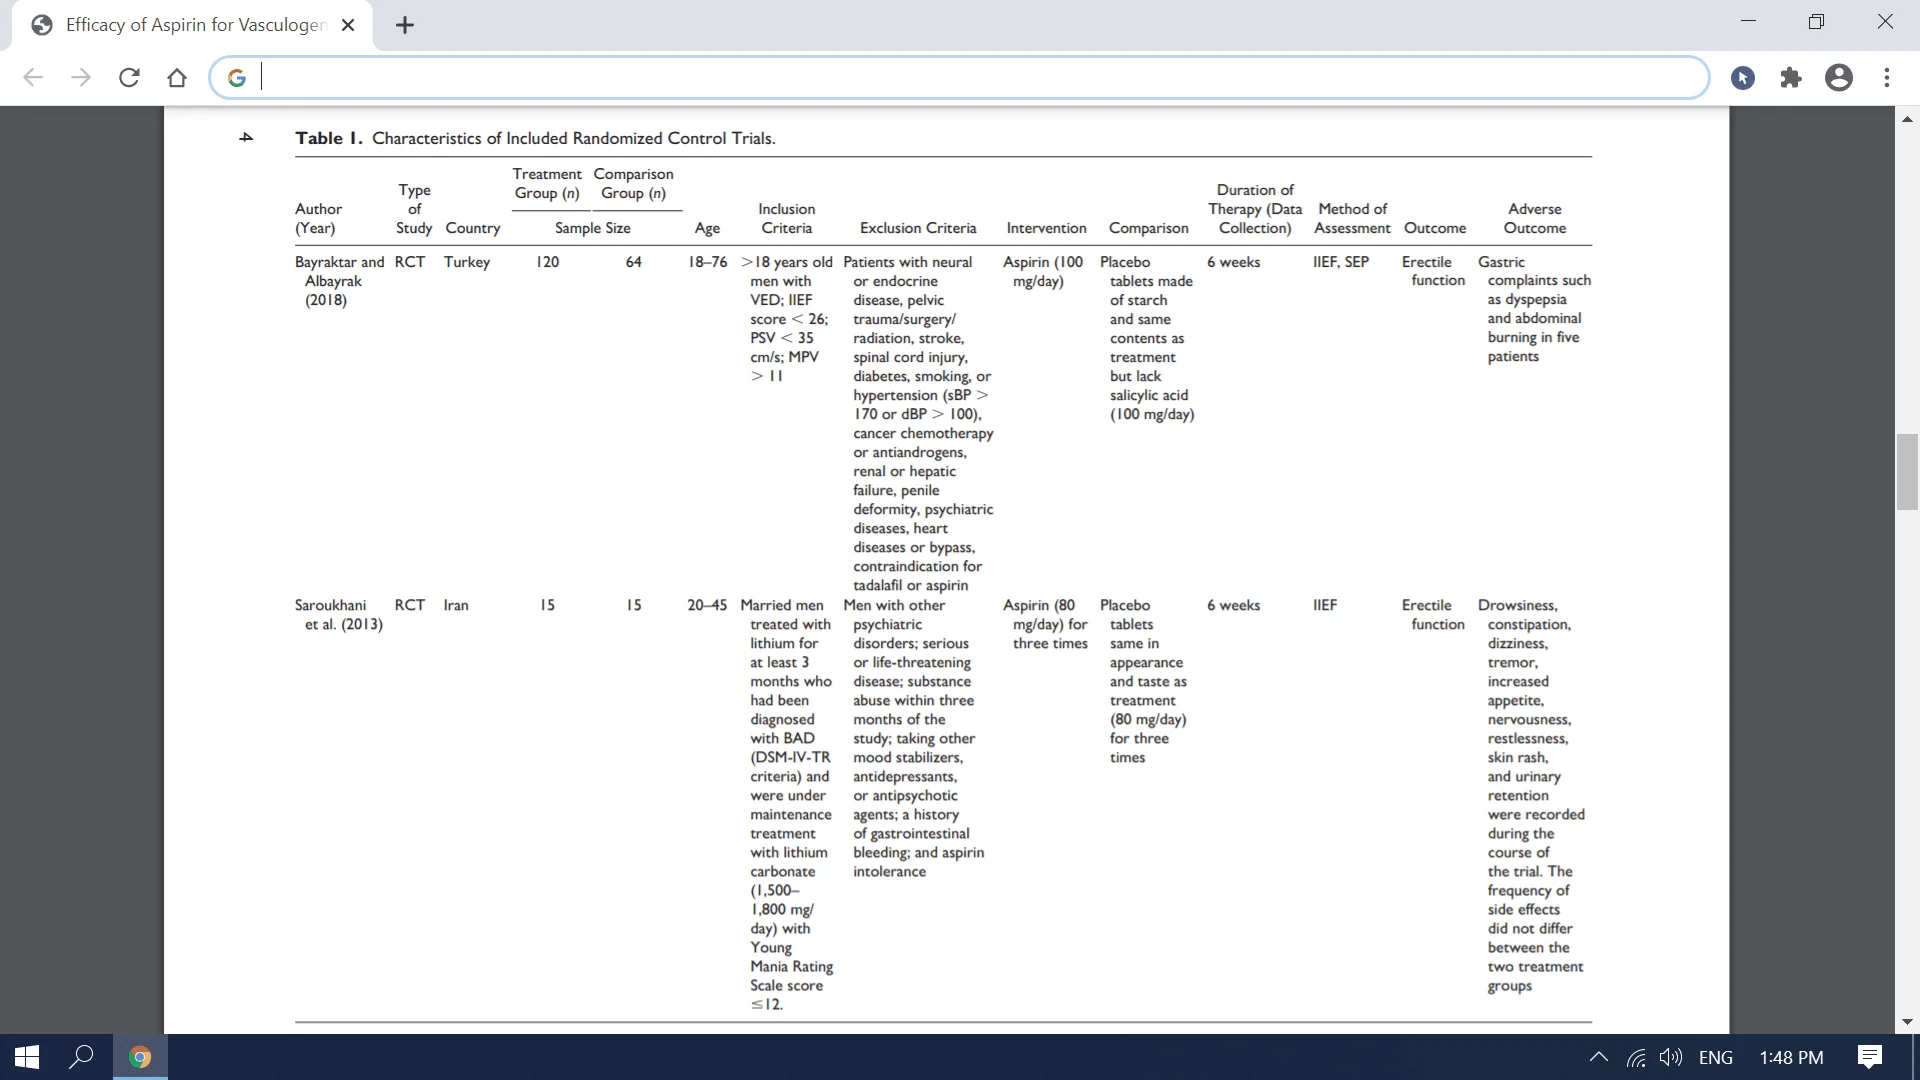This screenshot has width=1920, height=1080.
Task: Open the Extensions puzzle-piece menu
Action: 1791,78
